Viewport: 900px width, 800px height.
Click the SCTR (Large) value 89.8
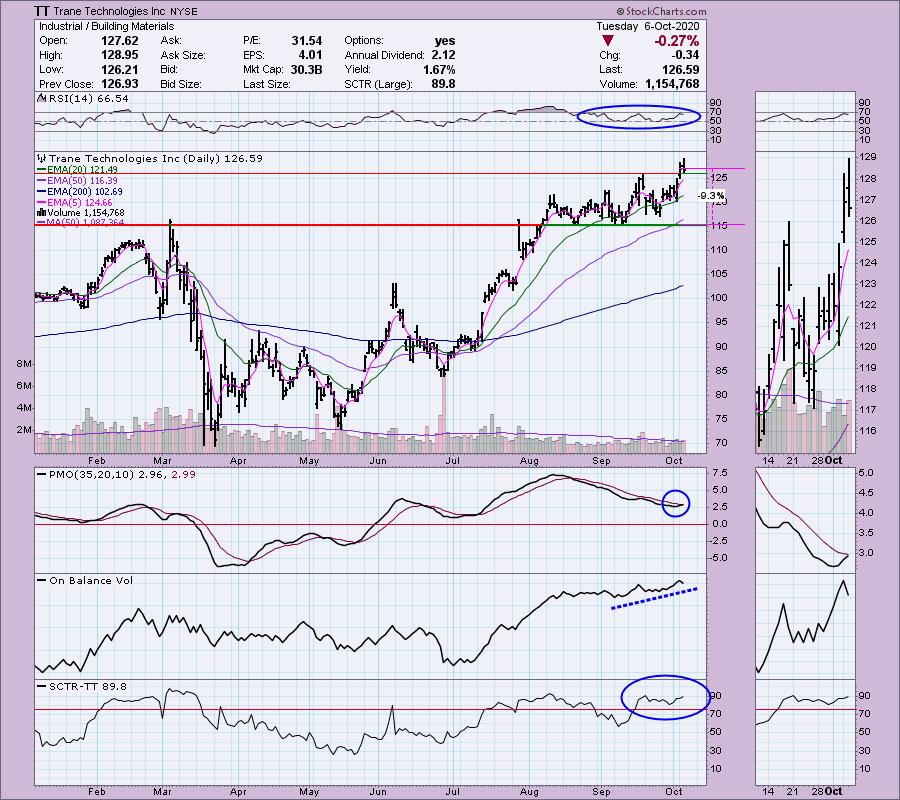tap(443, 84)
